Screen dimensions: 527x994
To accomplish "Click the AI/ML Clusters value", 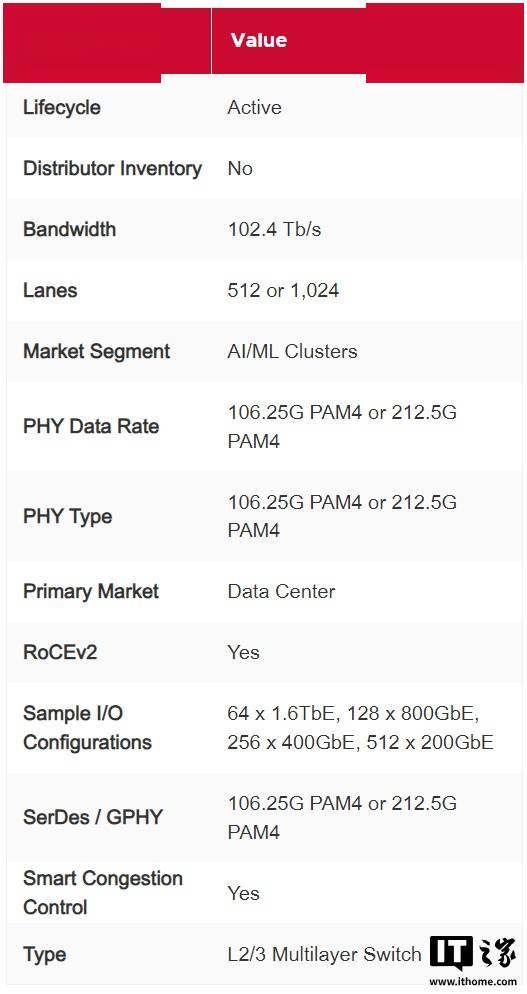I will [x=292, y=351].
